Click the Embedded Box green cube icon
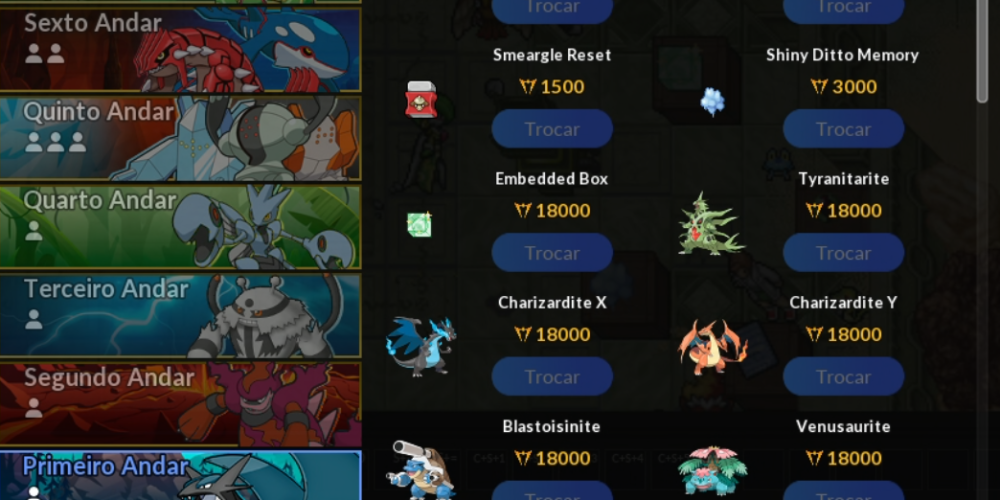Screen dimensions: 1000x500 click(x=420, y=224)
